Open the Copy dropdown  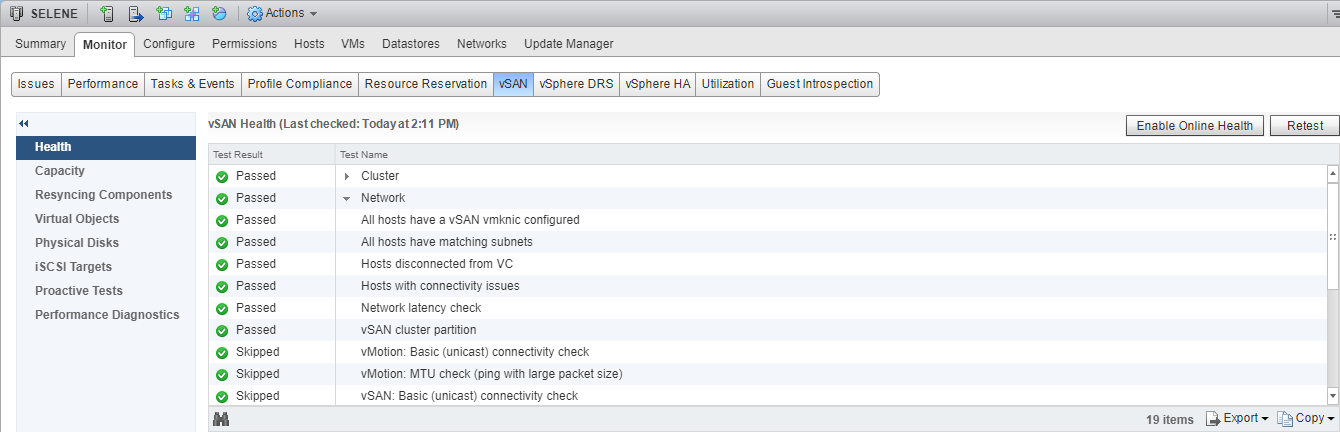click(1306, 418)
